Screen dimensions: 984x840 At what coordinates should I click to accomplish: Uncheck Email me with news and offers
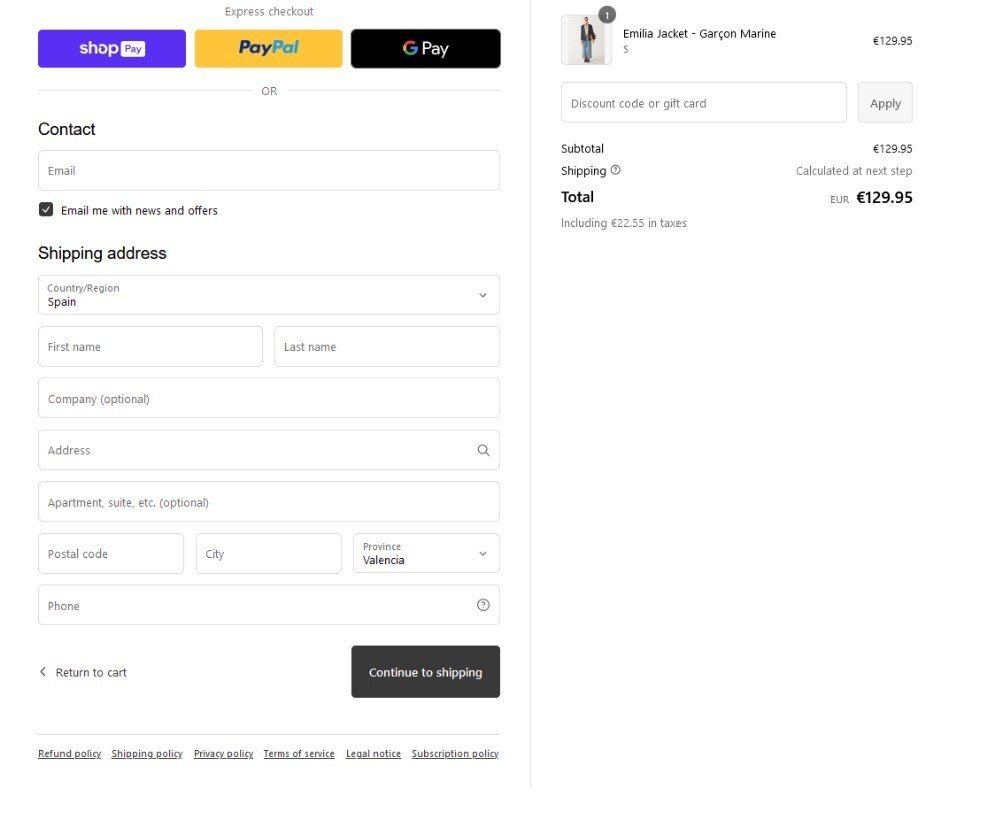tap(46, 210)
